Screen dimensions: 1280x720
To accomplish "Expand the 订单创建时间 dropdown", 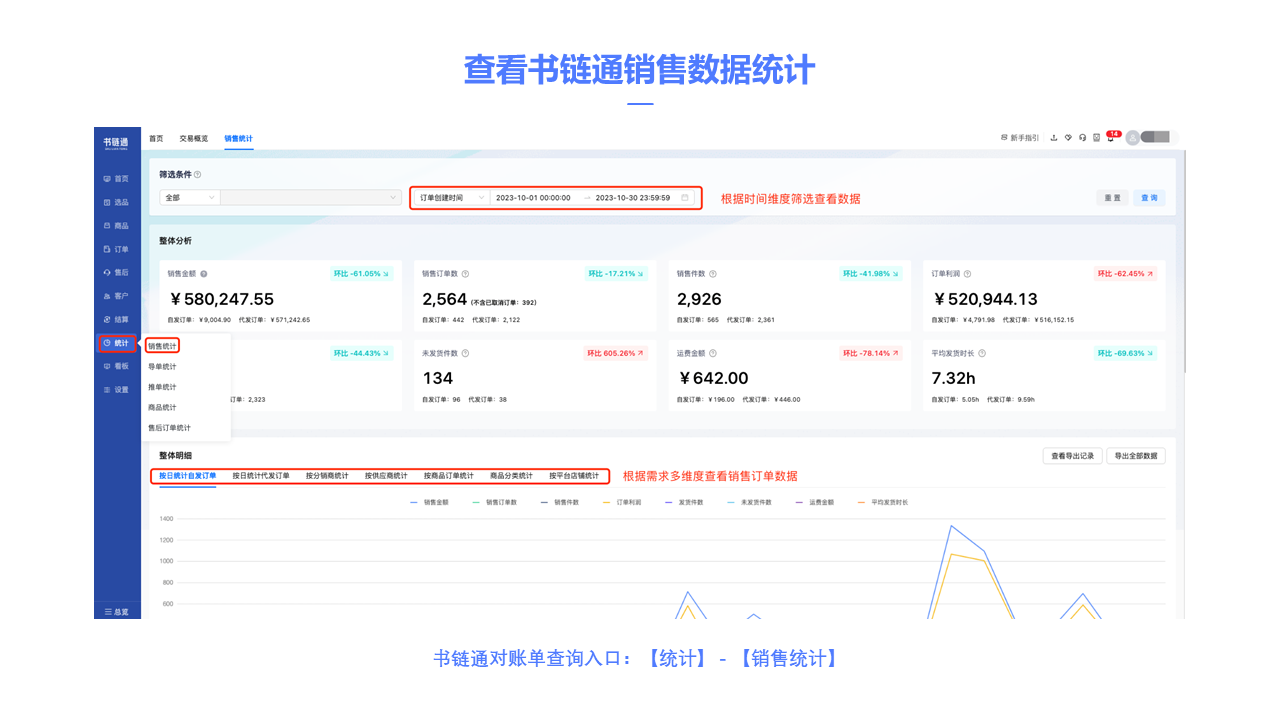I will 452,198.
